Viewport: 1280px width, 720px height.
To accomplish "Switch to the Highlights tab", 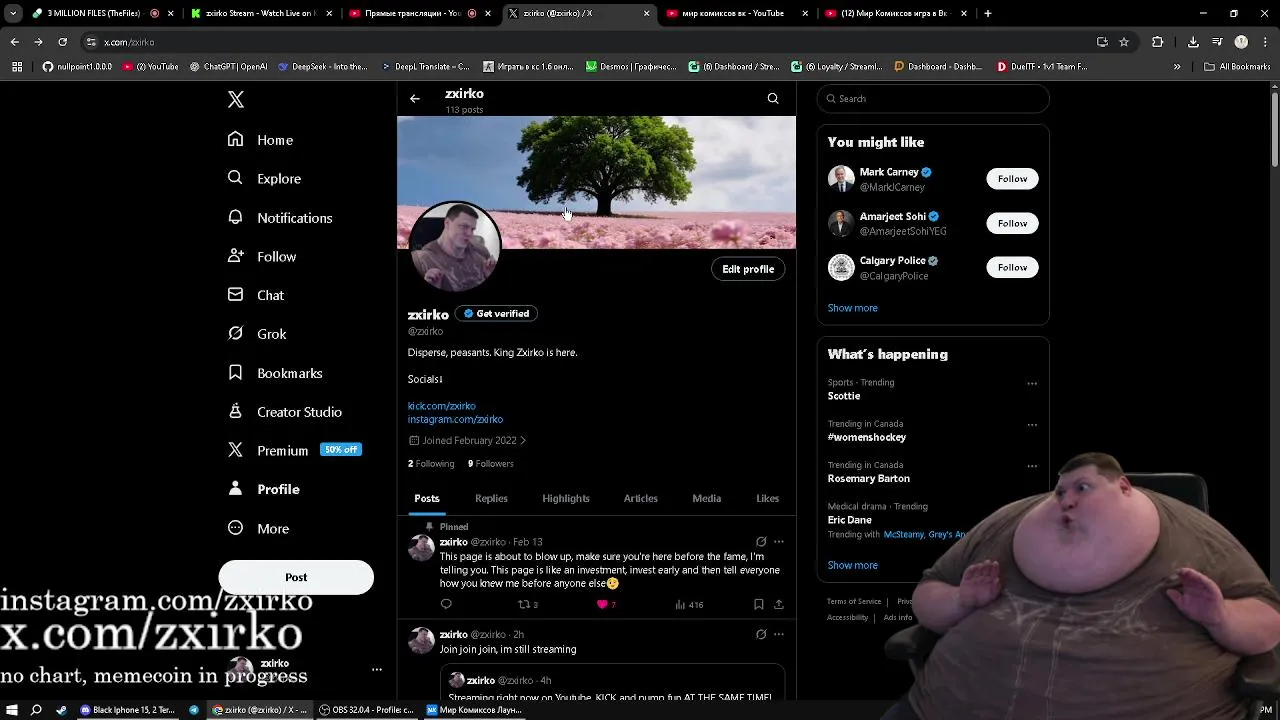I will click(x=566, y=498).
